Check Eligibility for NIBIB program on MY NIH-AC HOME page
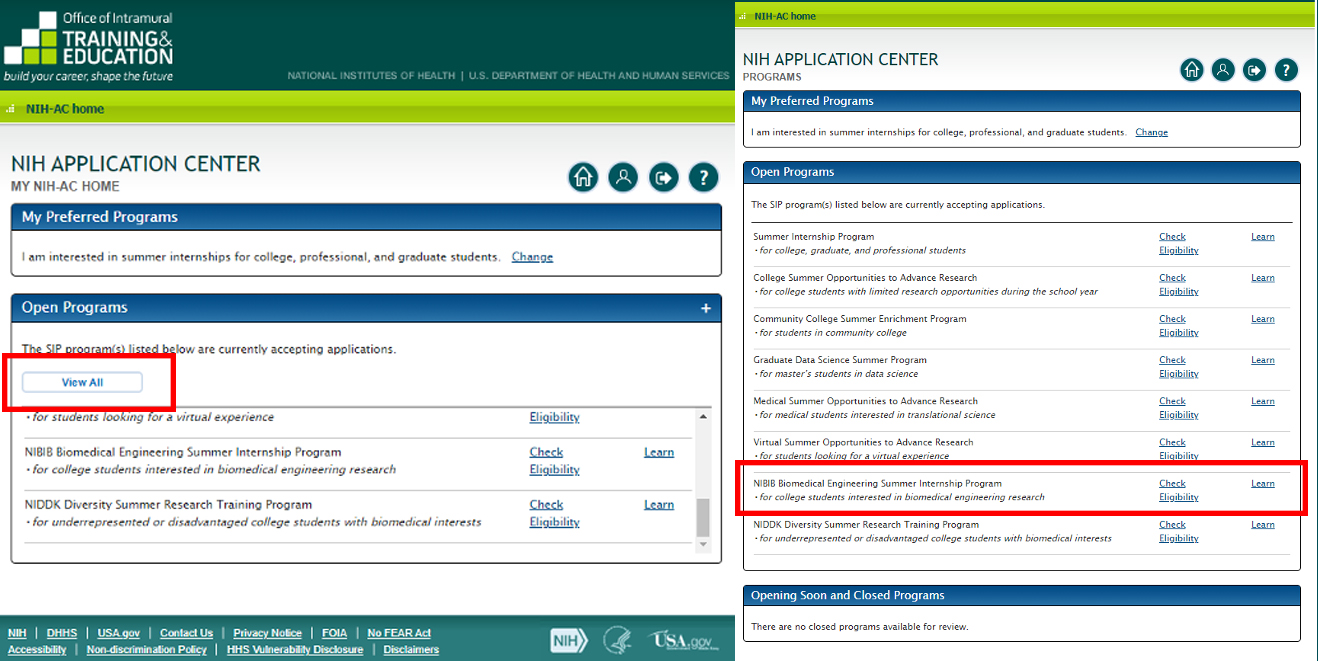Viewport: 1318px width, 661px height. [x=554, y=461]
